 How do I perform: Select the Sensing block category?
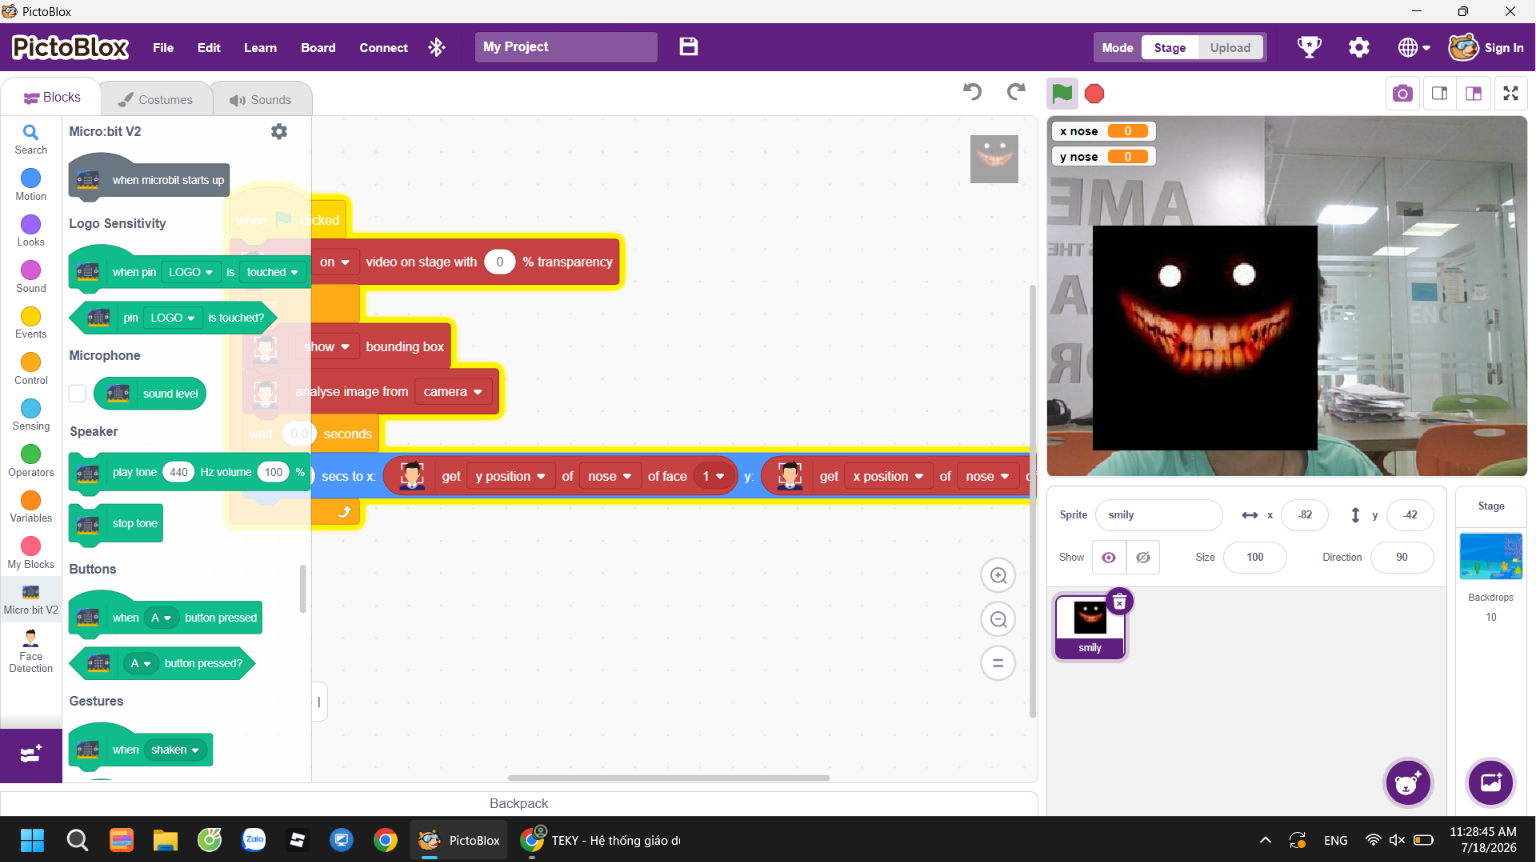31,414
